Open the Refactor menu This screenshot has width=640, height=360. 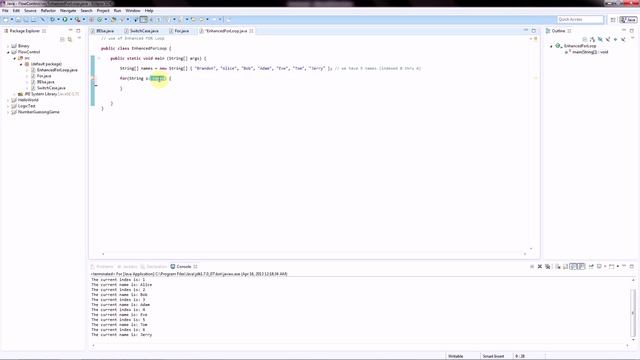(x=48, y=11)
